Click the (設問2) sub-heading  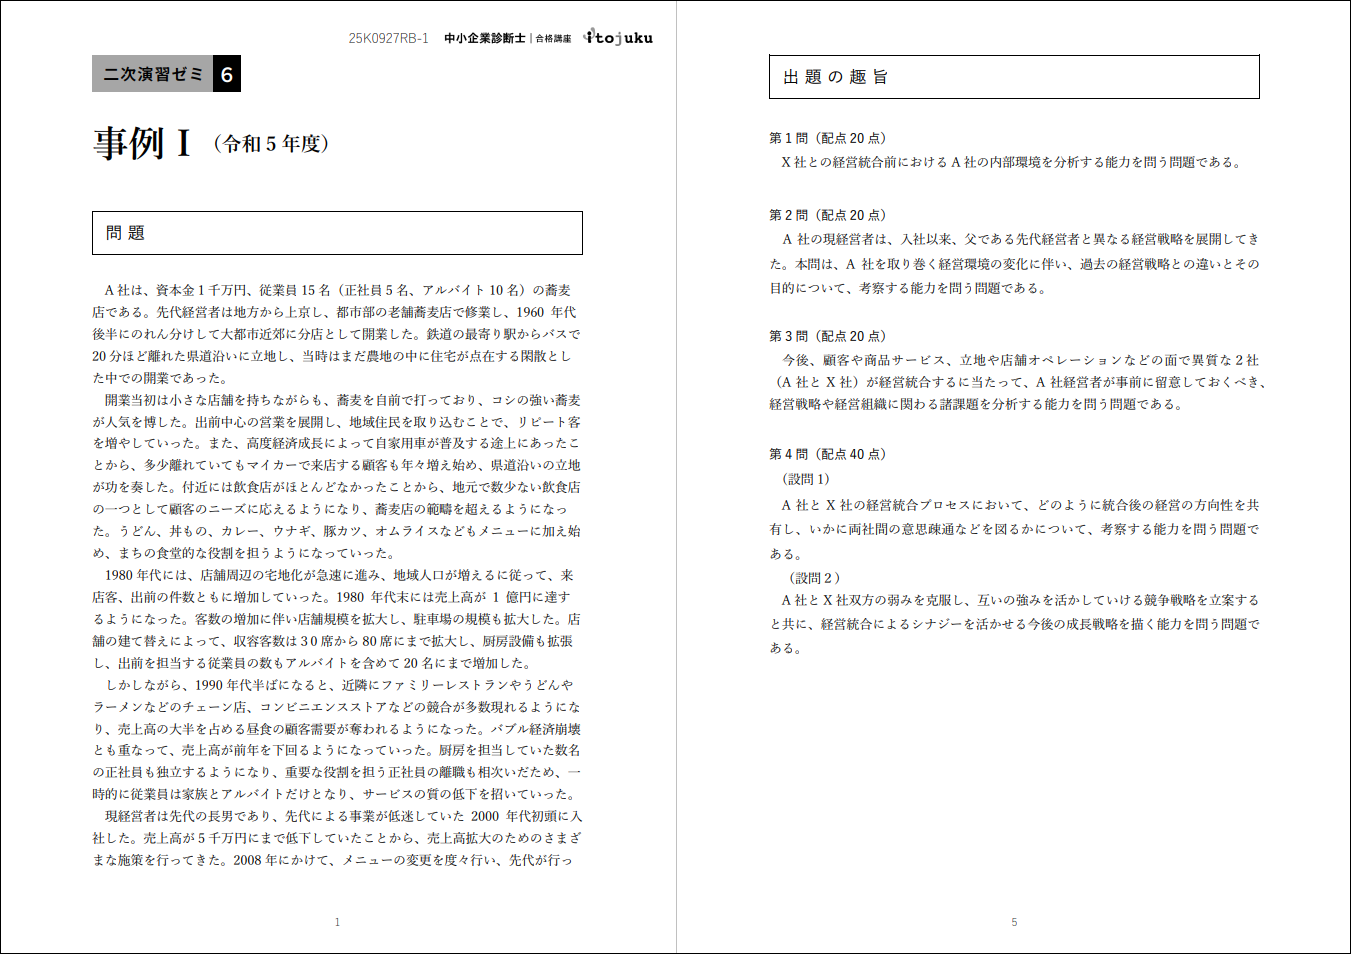(x=814, y=578)
